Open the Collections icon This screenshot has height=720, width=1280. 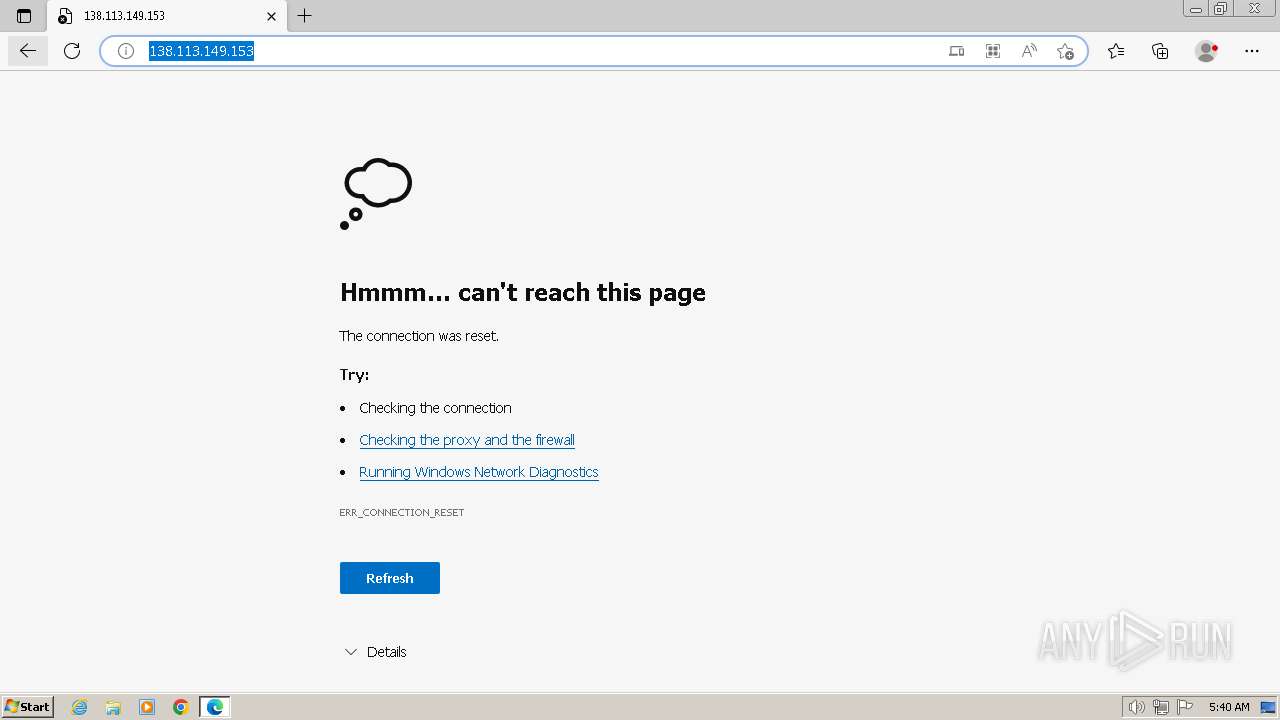pos(1160,51)
